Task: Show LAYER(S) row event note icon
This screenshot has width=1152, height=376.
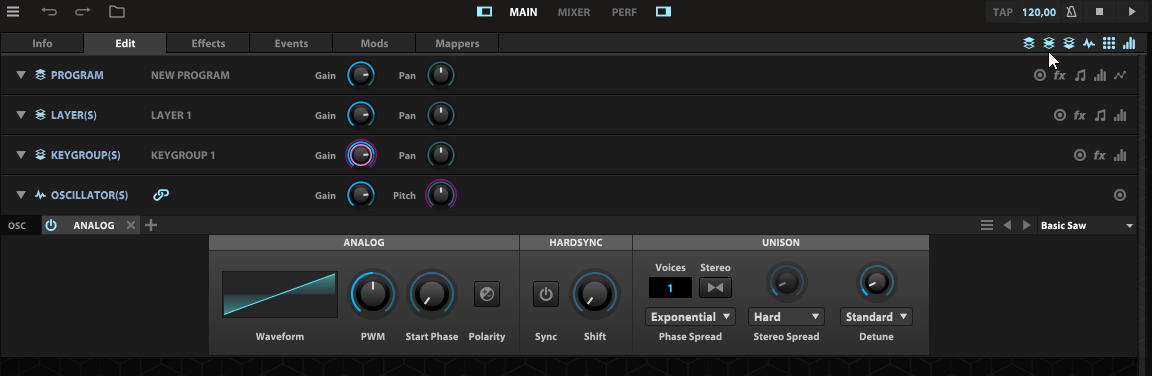Action: (x=1100, y=115)
